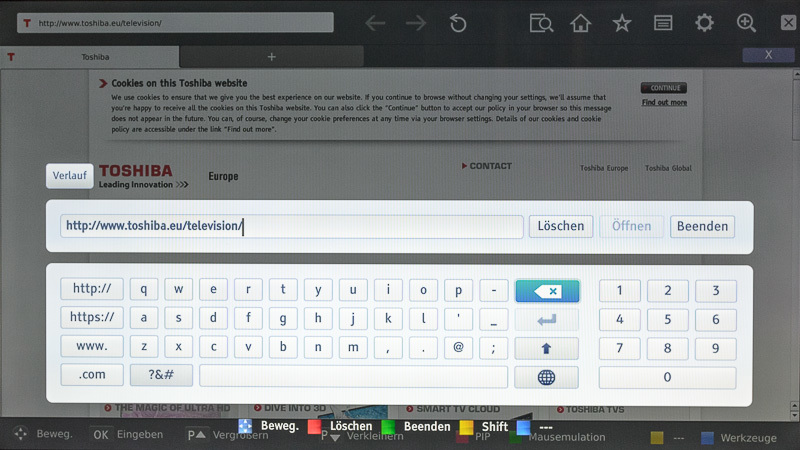Close the tab bar with the X button
800x450 pixels.
point(768,55)
